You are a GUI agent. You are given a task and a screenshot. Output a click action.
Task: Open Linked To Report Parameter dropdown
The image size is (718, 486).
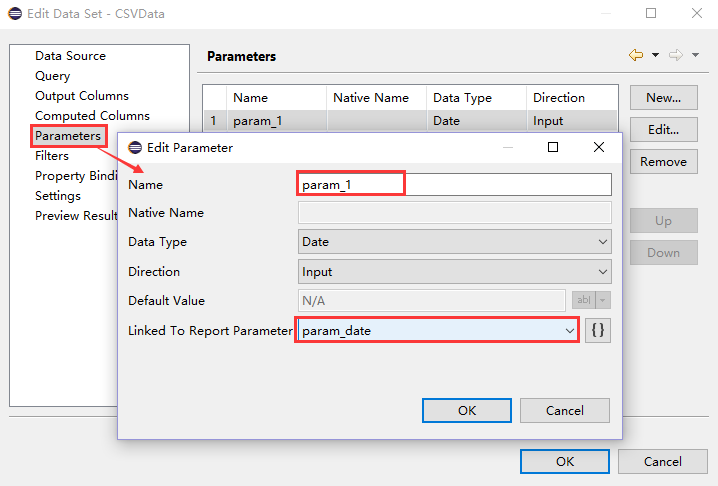click(x=437, y=330)
